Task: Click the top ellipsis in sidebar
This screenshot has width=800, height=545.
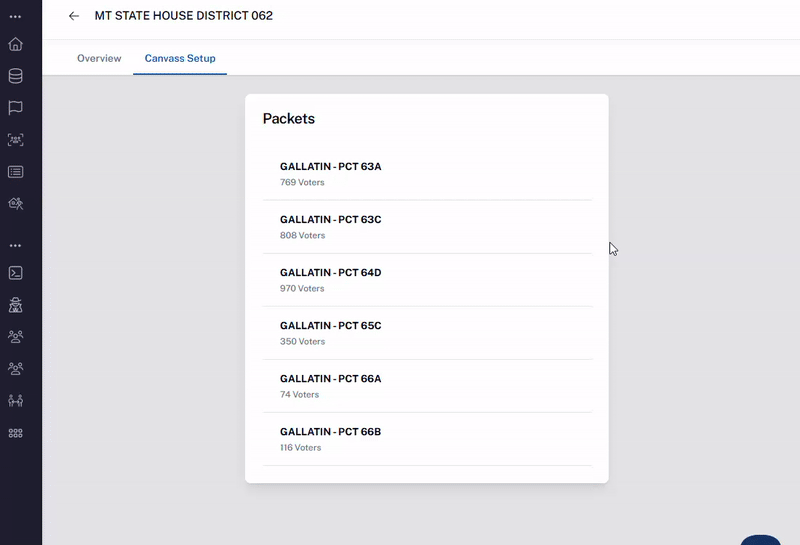Action: coord(15,17)
